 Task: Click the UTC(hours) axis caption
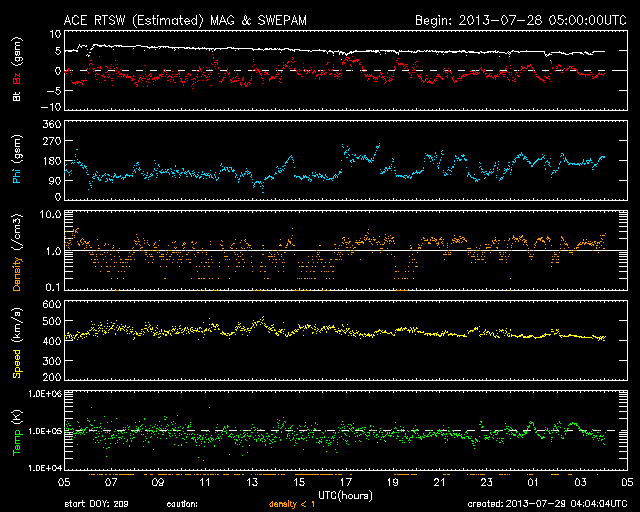pyautogui.click(x=345, y=494)
